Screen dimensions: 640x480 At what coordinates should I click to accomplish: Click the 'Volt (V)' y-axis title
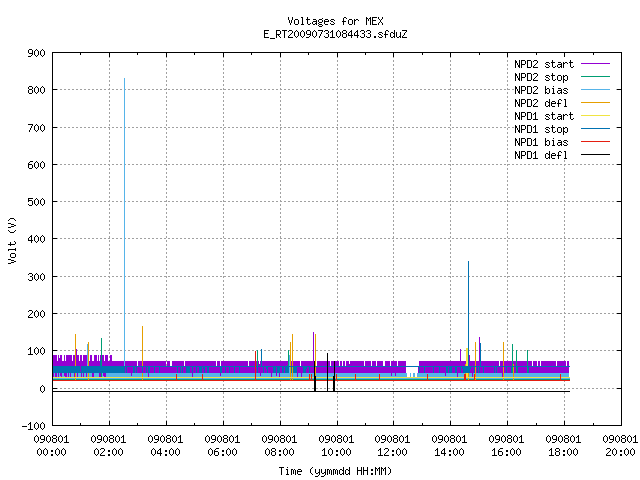(12, 240)
